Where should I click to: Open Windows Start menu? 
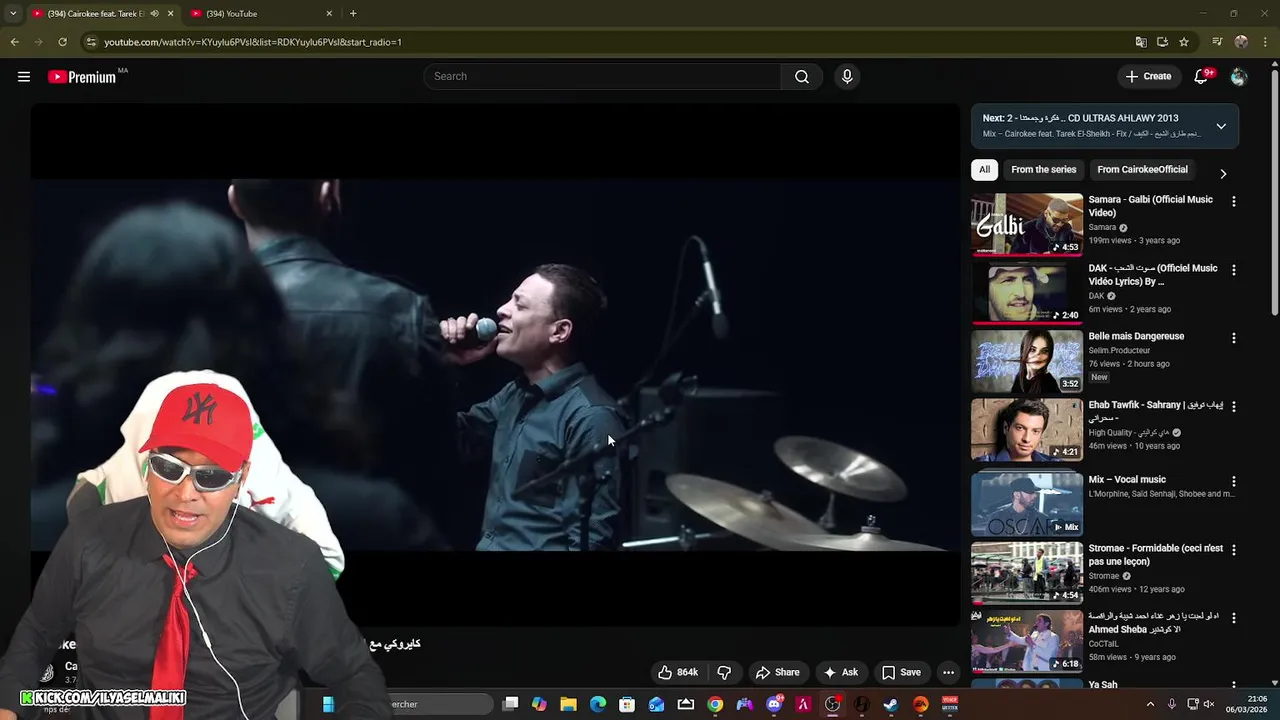(328, 705)
